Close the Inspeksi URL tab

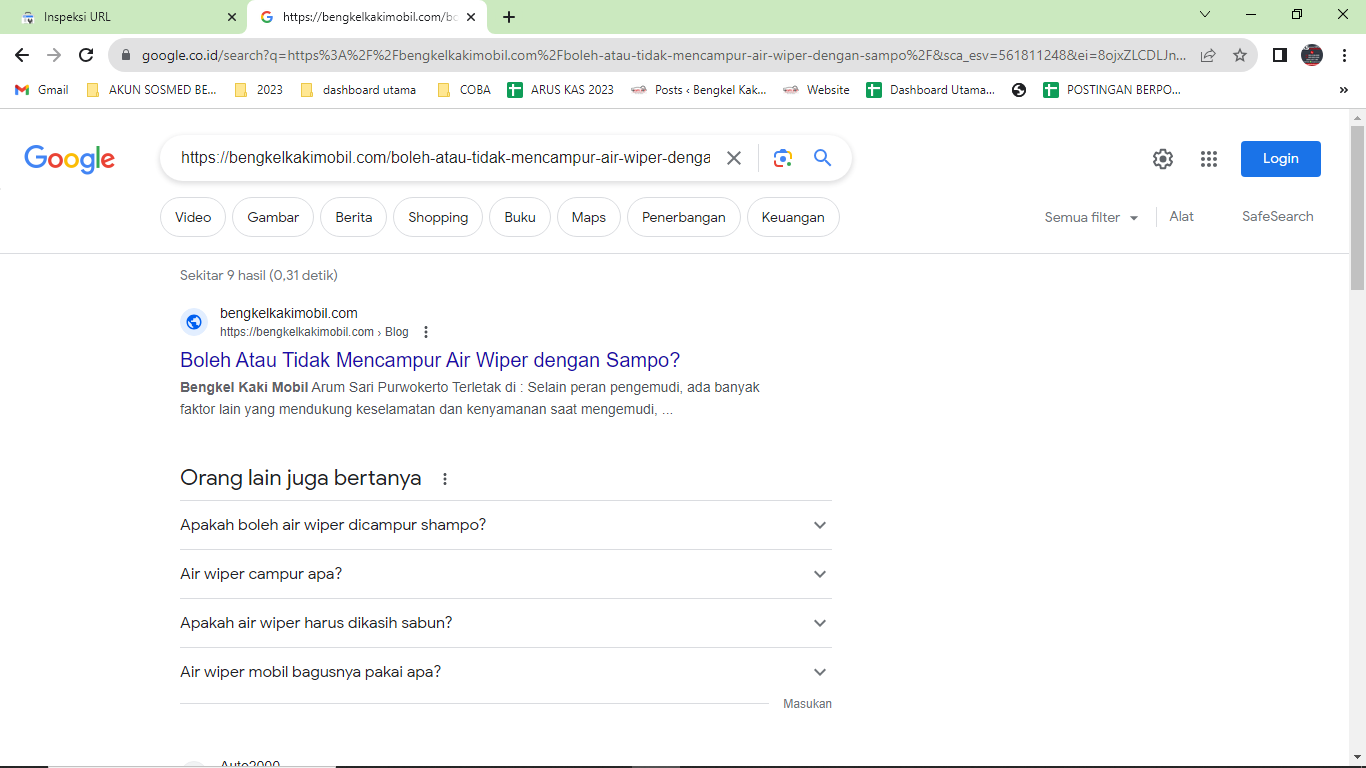click(x=232, y=17)
